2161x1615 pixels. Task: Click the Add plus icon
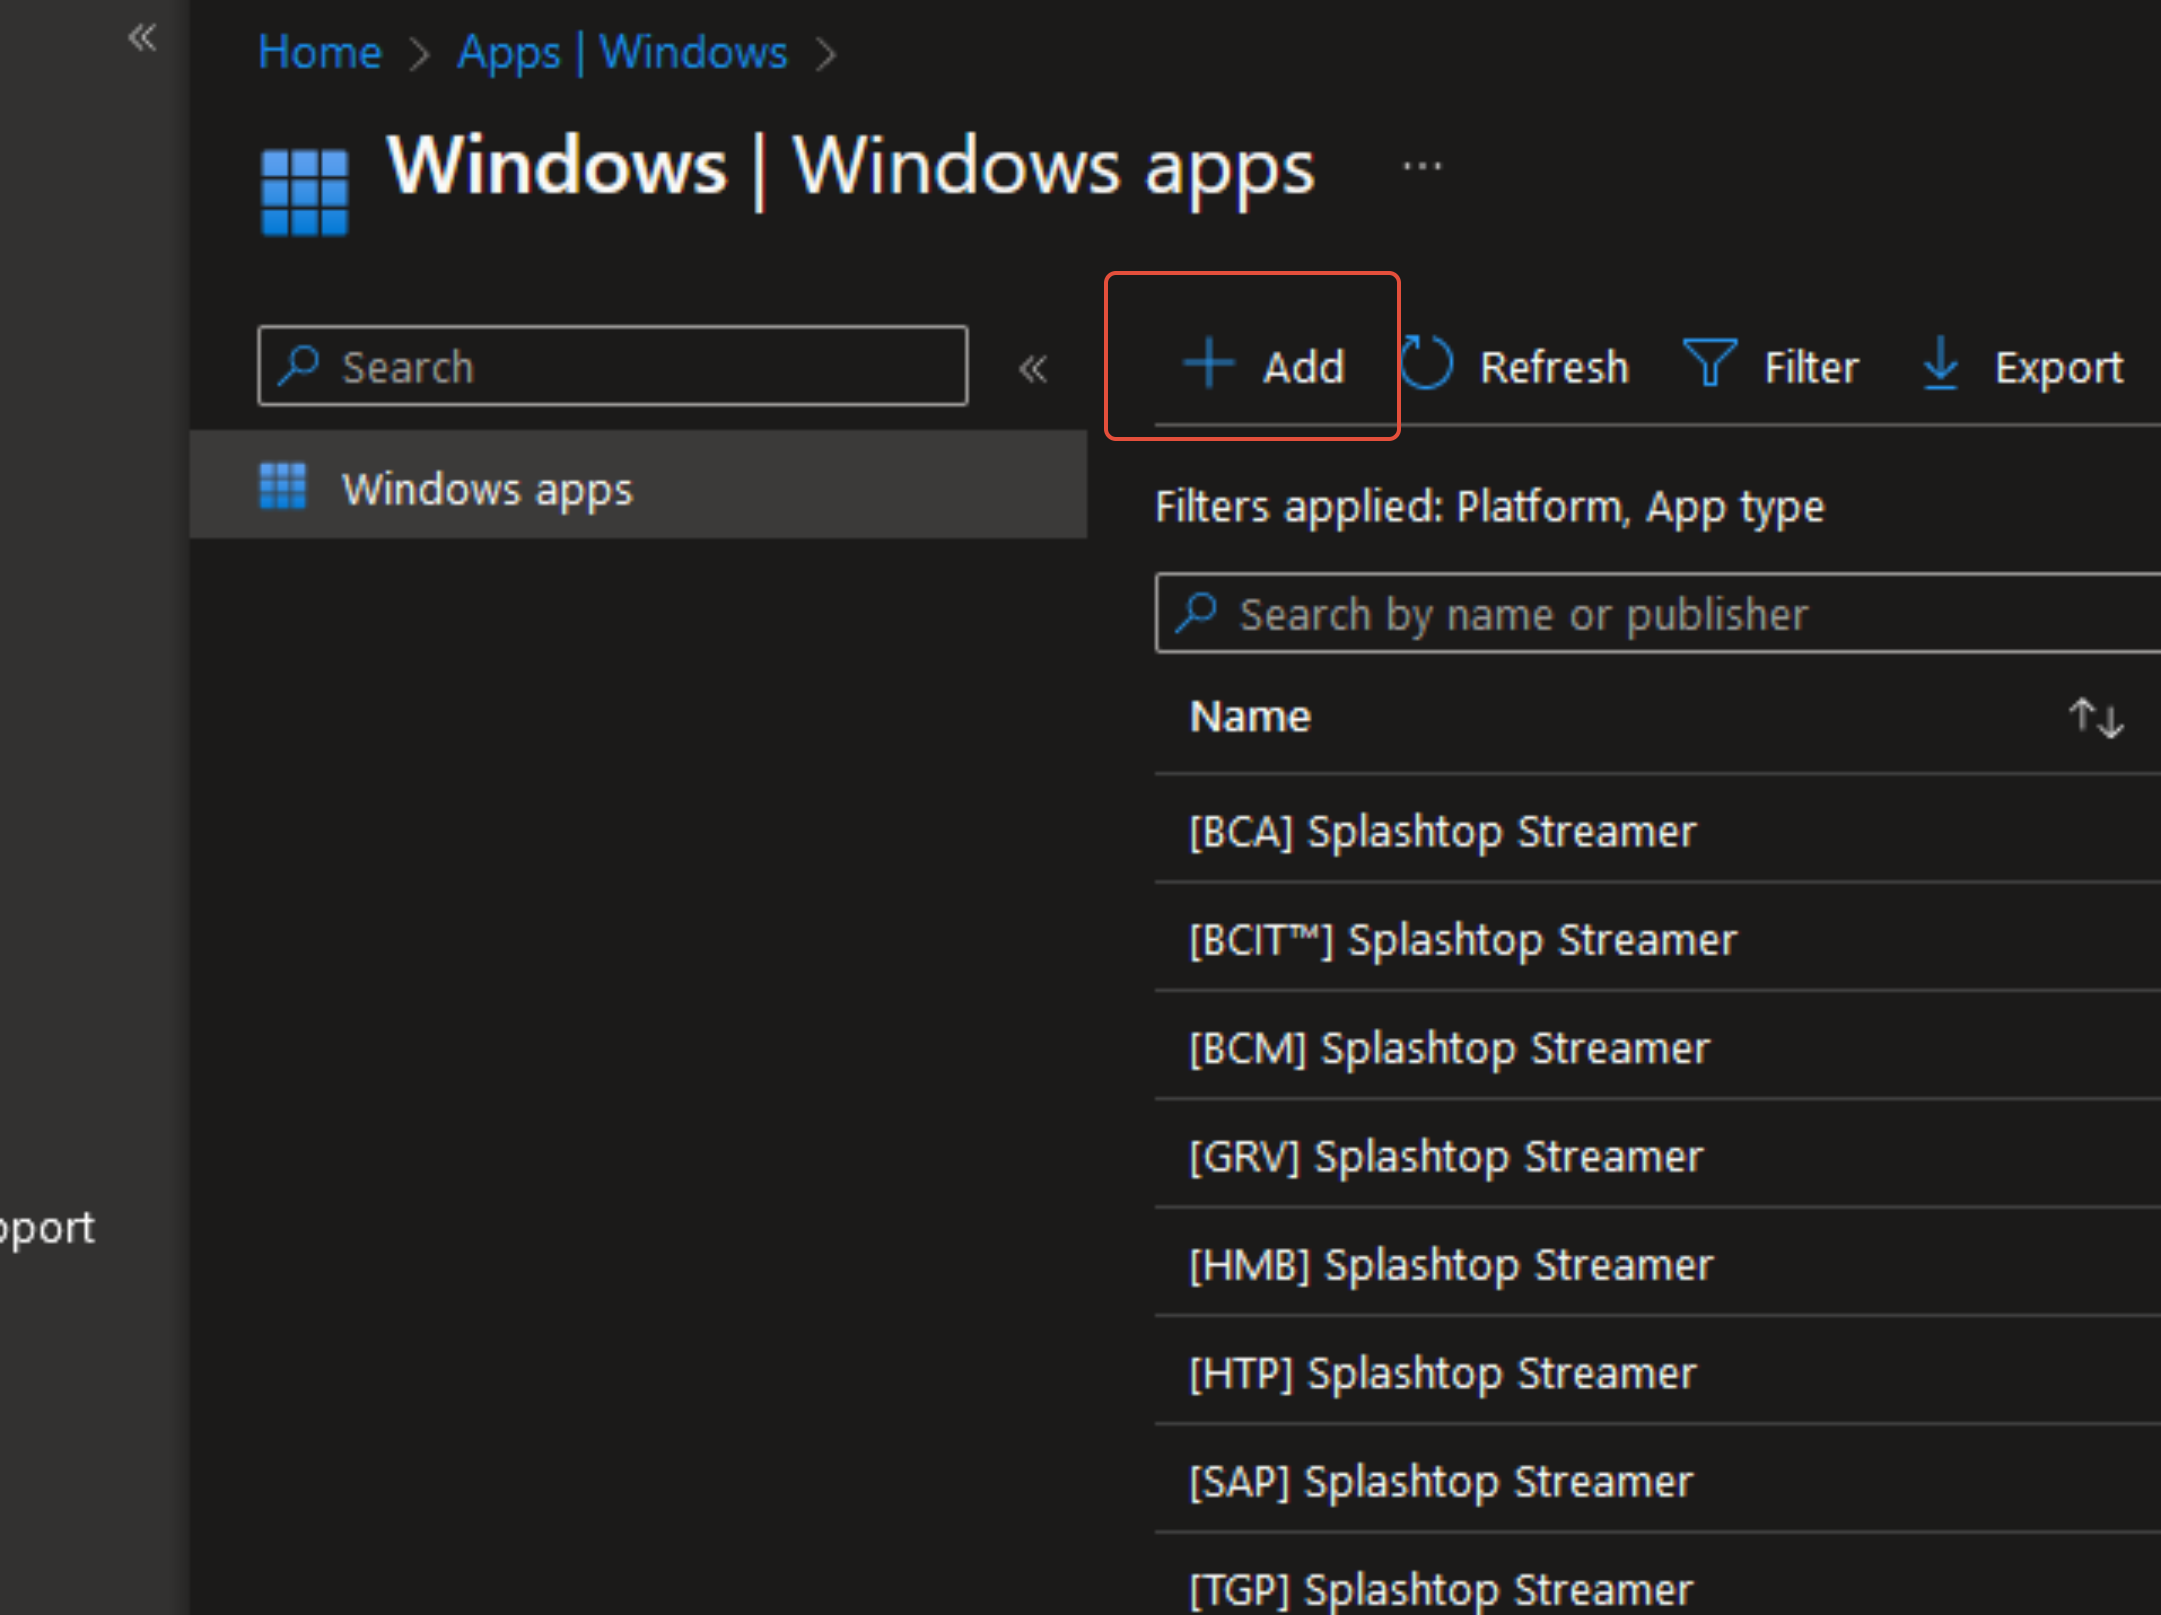pyautogui.click(x=1209, y=363)
